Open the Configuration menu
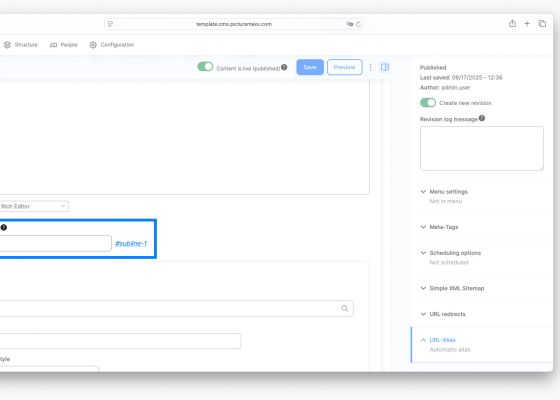Viewport: 560px width, 400px height. [112, 45]
